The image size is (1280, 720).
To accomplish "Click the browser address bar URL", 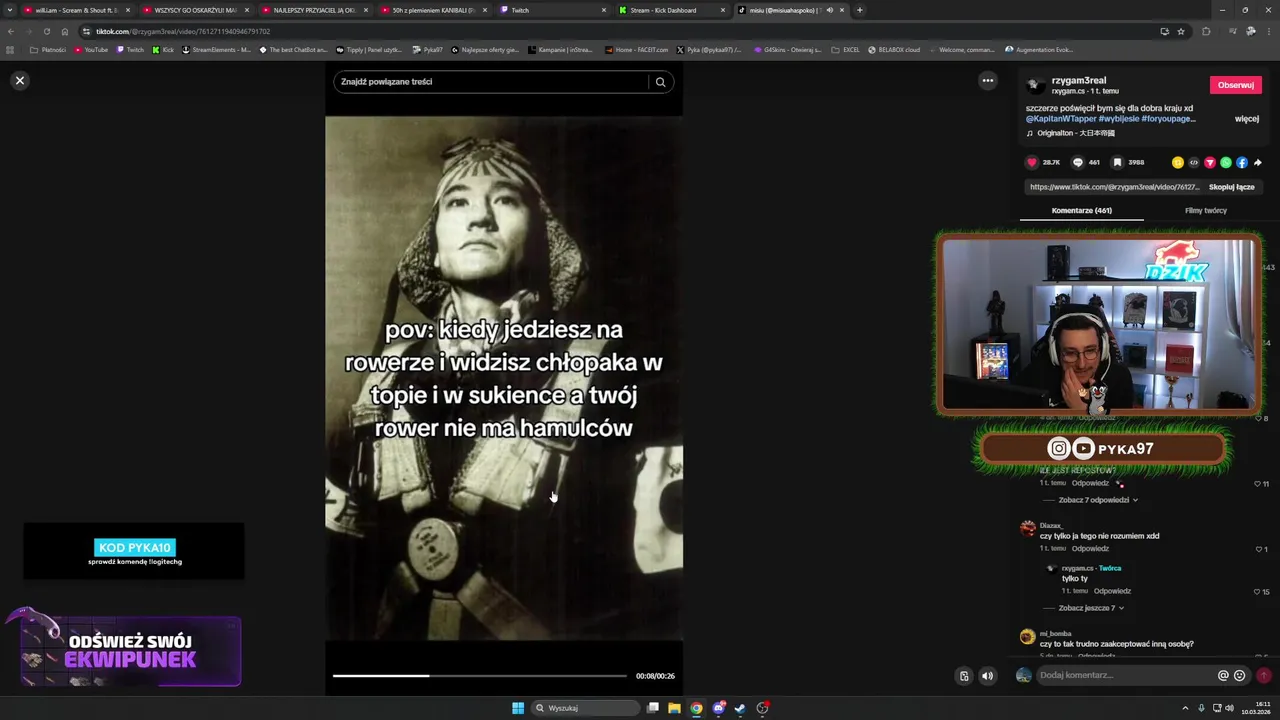I will coord(183,31).
